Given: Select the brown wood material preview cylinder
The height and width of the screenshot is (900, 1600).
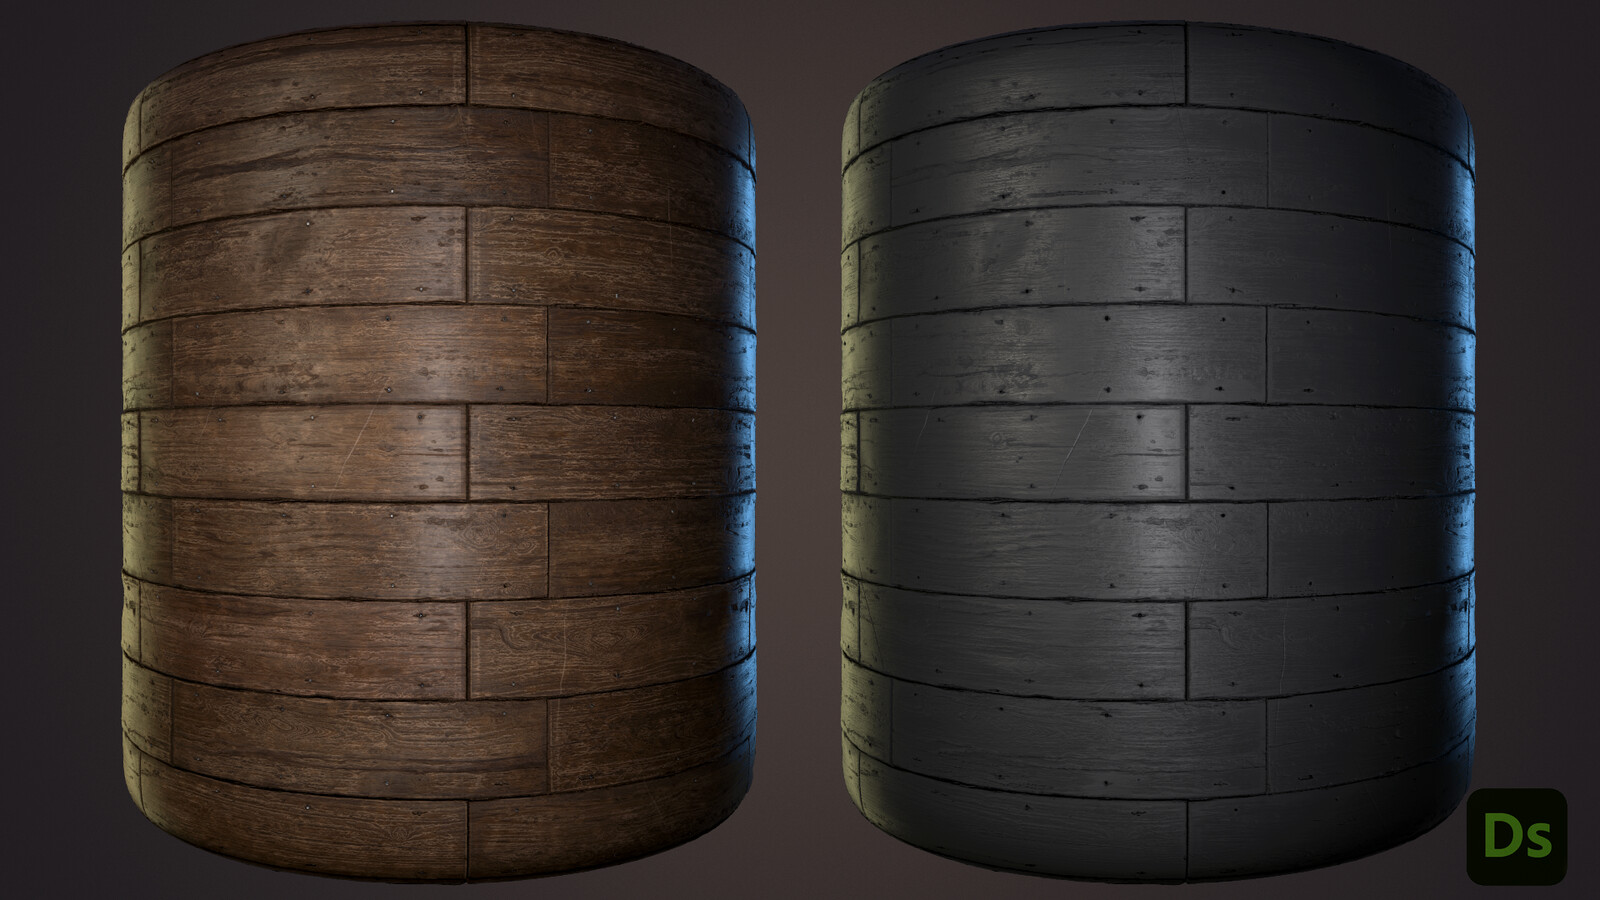Looking at the screenshot, I should pyautogui.click(x=438, y=452).
